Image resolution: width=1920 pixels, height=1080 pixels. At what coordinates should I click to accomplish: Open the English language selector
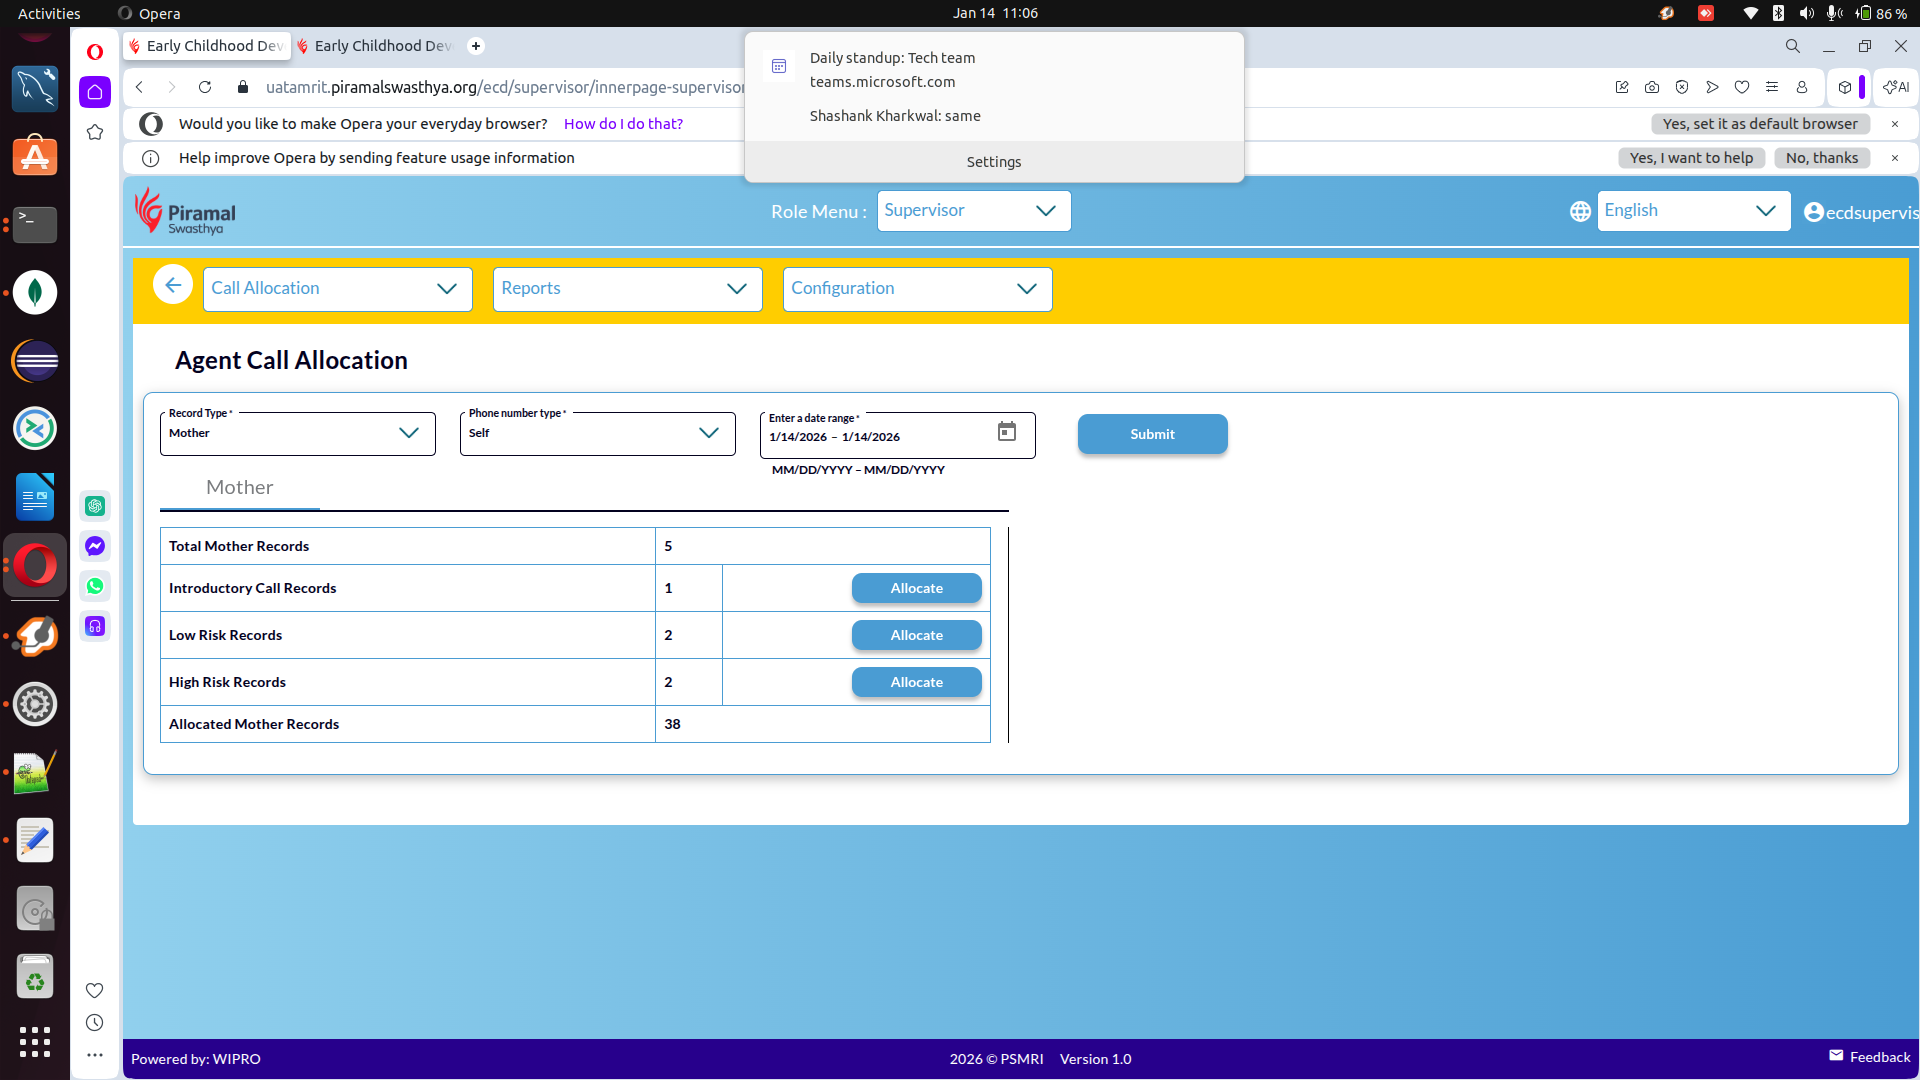coord(1692,211)
